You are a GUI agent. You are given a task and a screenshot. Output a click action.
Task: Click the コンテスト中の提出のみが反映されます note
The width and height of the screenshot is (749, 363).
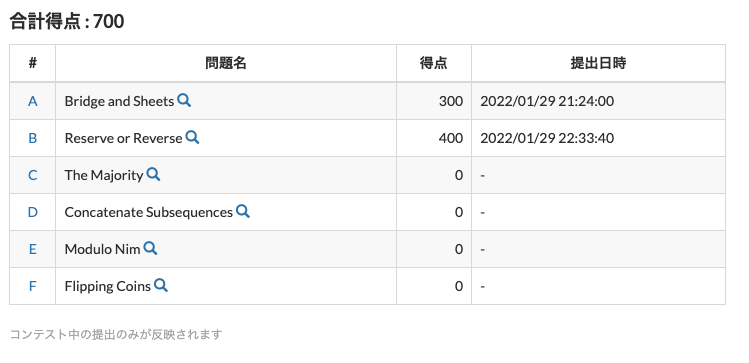pyautogui.click(x=116, y=334)
